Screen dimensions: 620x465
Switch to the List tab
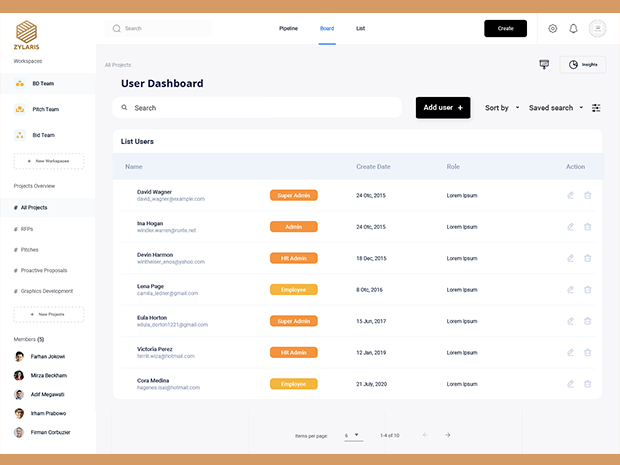[x=360, y=28]
